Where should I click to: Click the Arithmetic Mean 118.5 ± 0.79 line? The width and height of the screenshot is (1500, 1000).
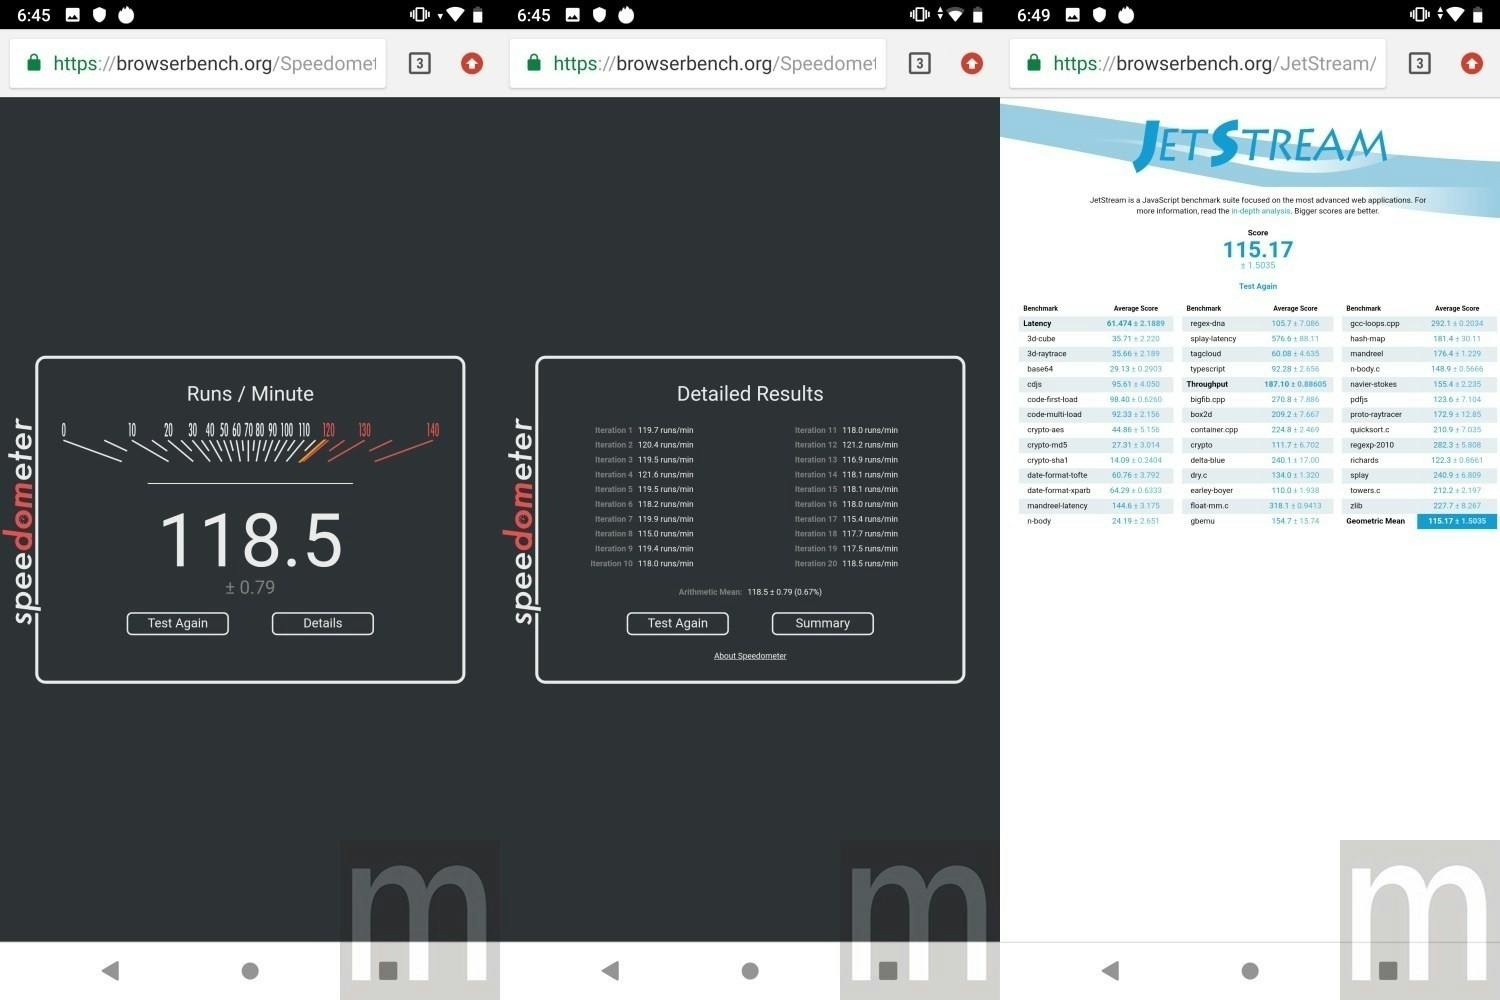pyautogui.click(x=750, y=592)
